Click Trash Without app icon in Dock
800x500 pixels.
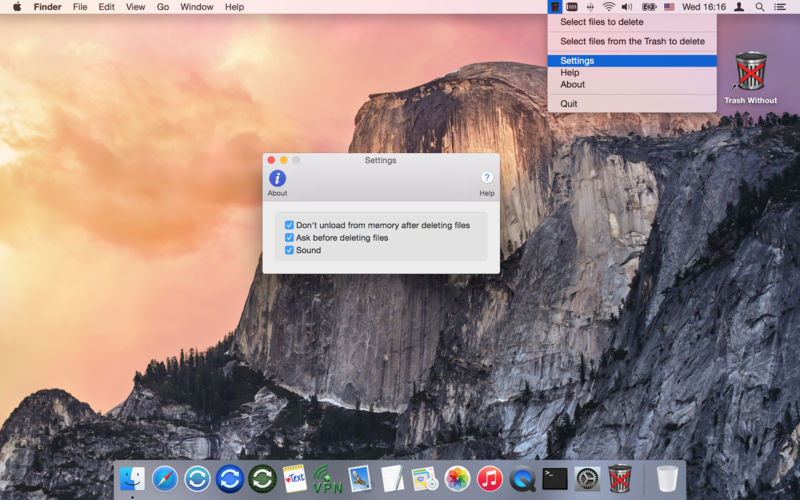(x=620, y=479)
